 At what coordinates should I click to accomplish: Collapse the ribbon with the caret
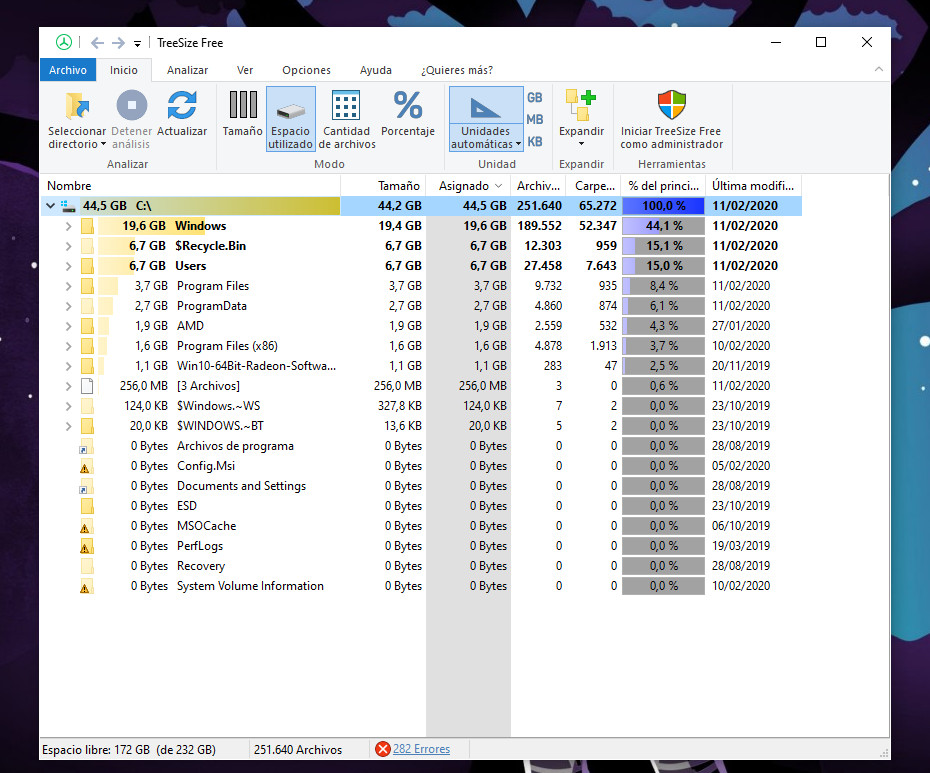click(x=878, y=69)
